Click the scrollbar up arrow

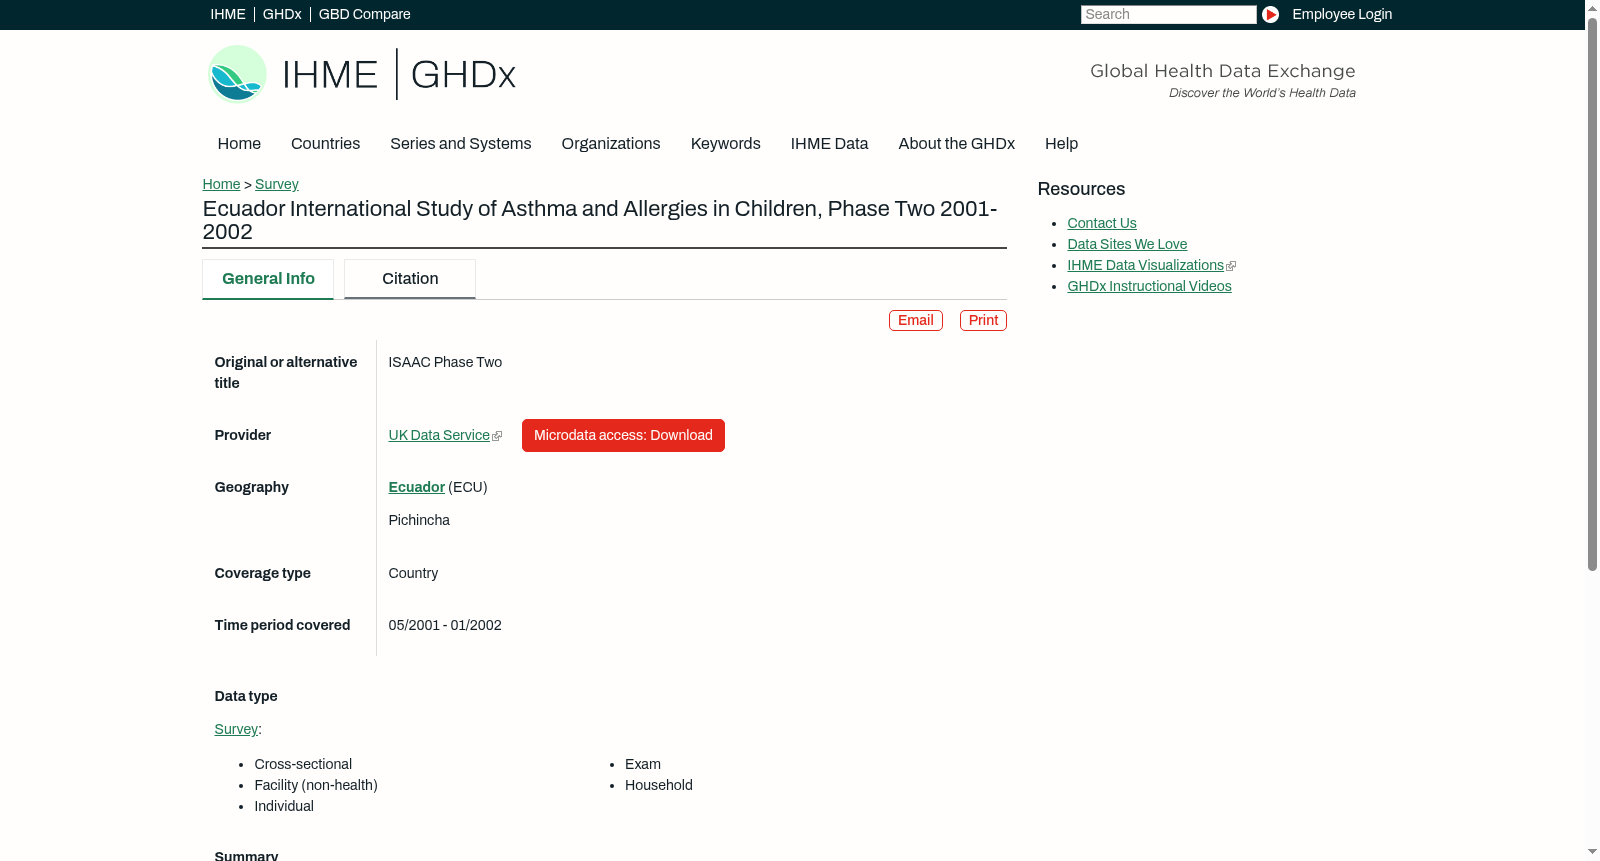(1592, 7)
